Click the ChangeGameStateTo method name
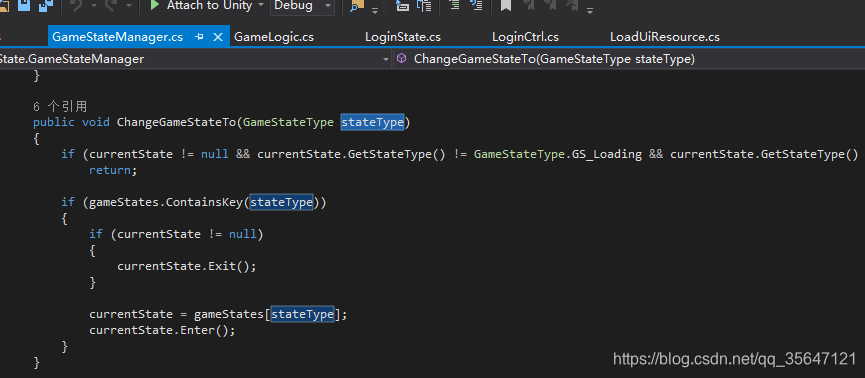The image size is (865, 378). [x=177, y=122]
